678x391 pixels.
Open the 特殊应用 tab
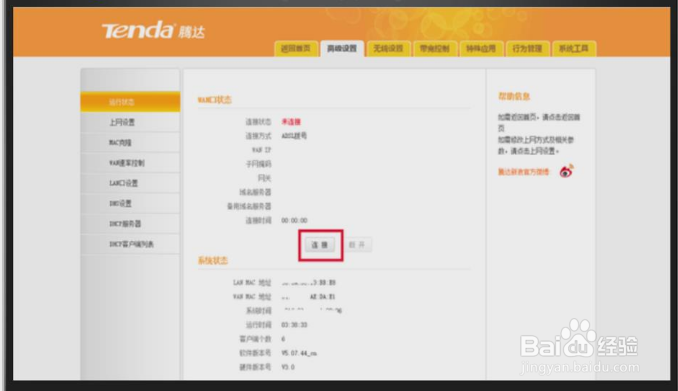(481, 48)
